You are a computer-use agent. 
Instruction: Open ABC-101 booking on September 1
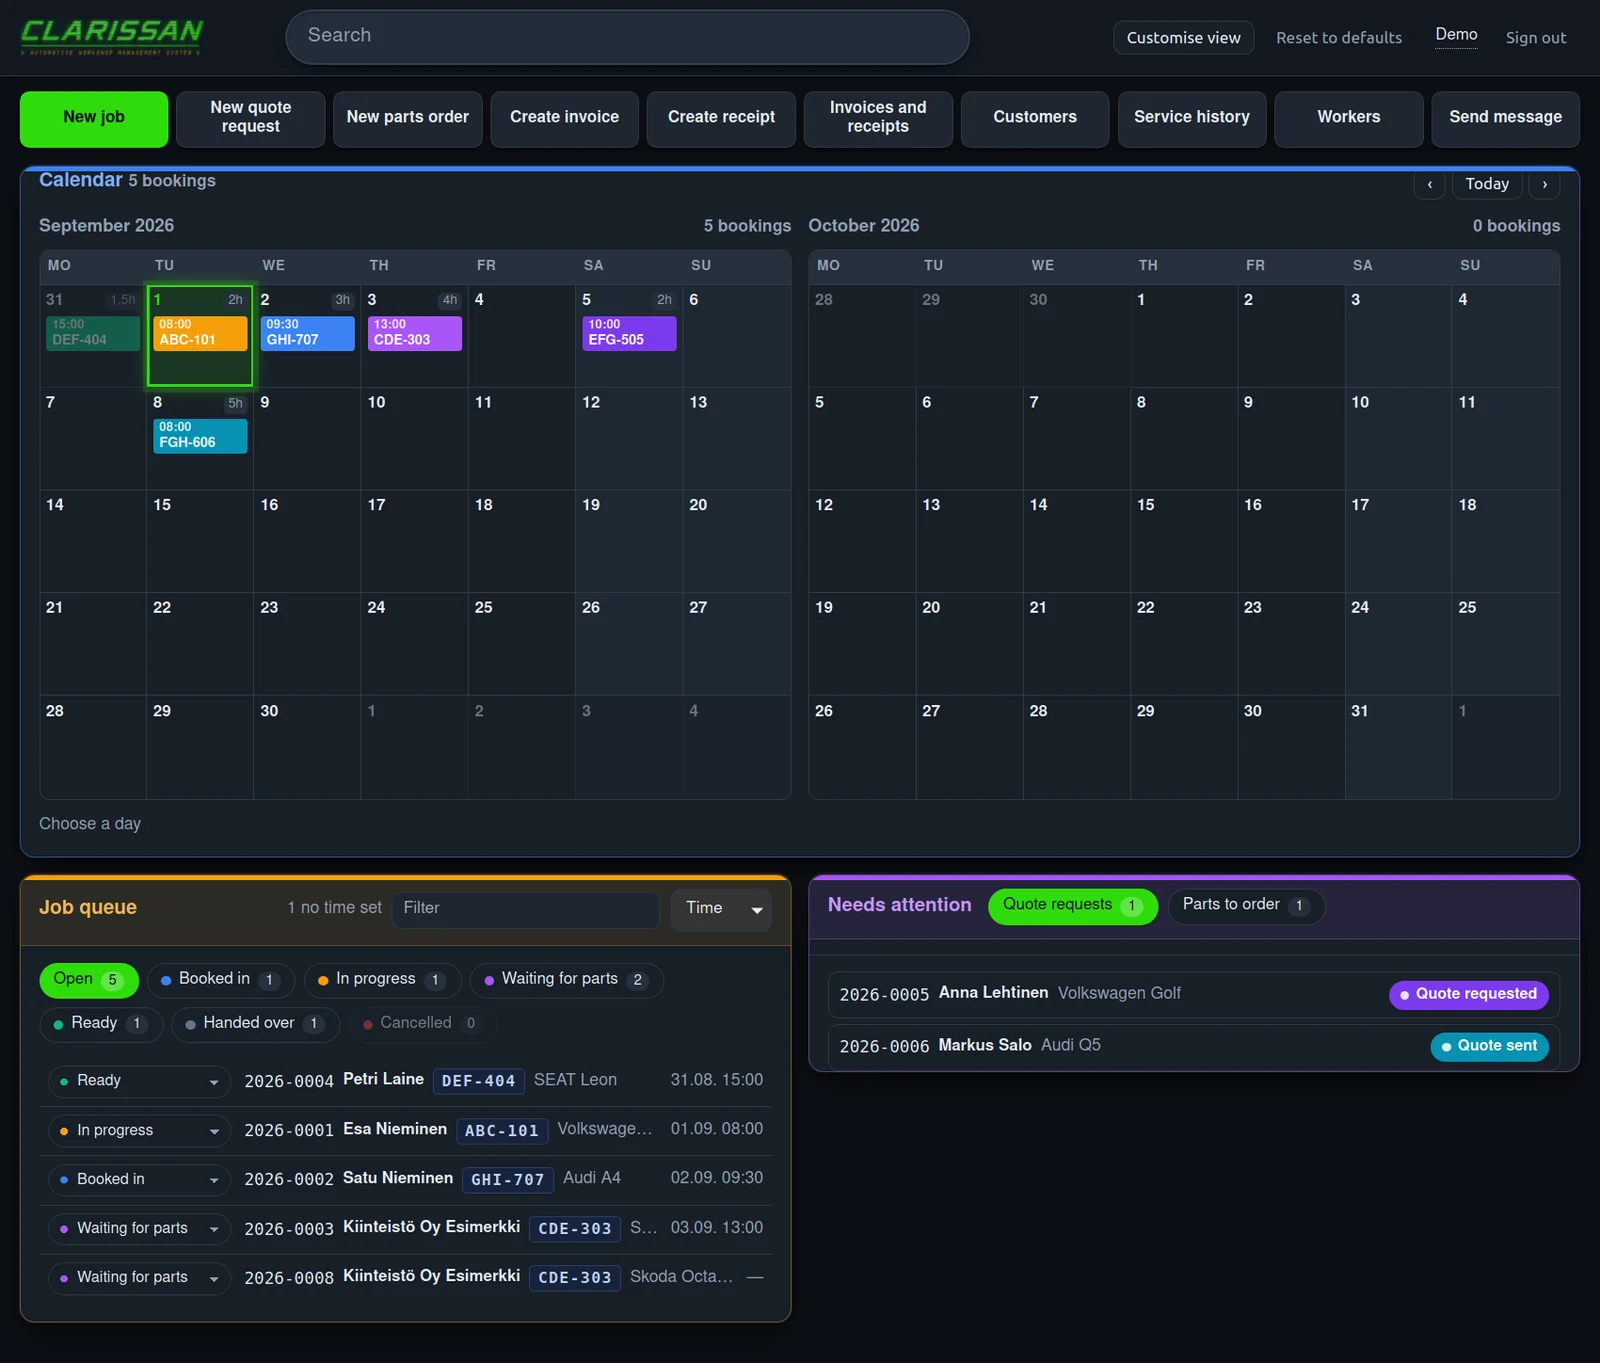pyautogui.click(x=200, y=333)
